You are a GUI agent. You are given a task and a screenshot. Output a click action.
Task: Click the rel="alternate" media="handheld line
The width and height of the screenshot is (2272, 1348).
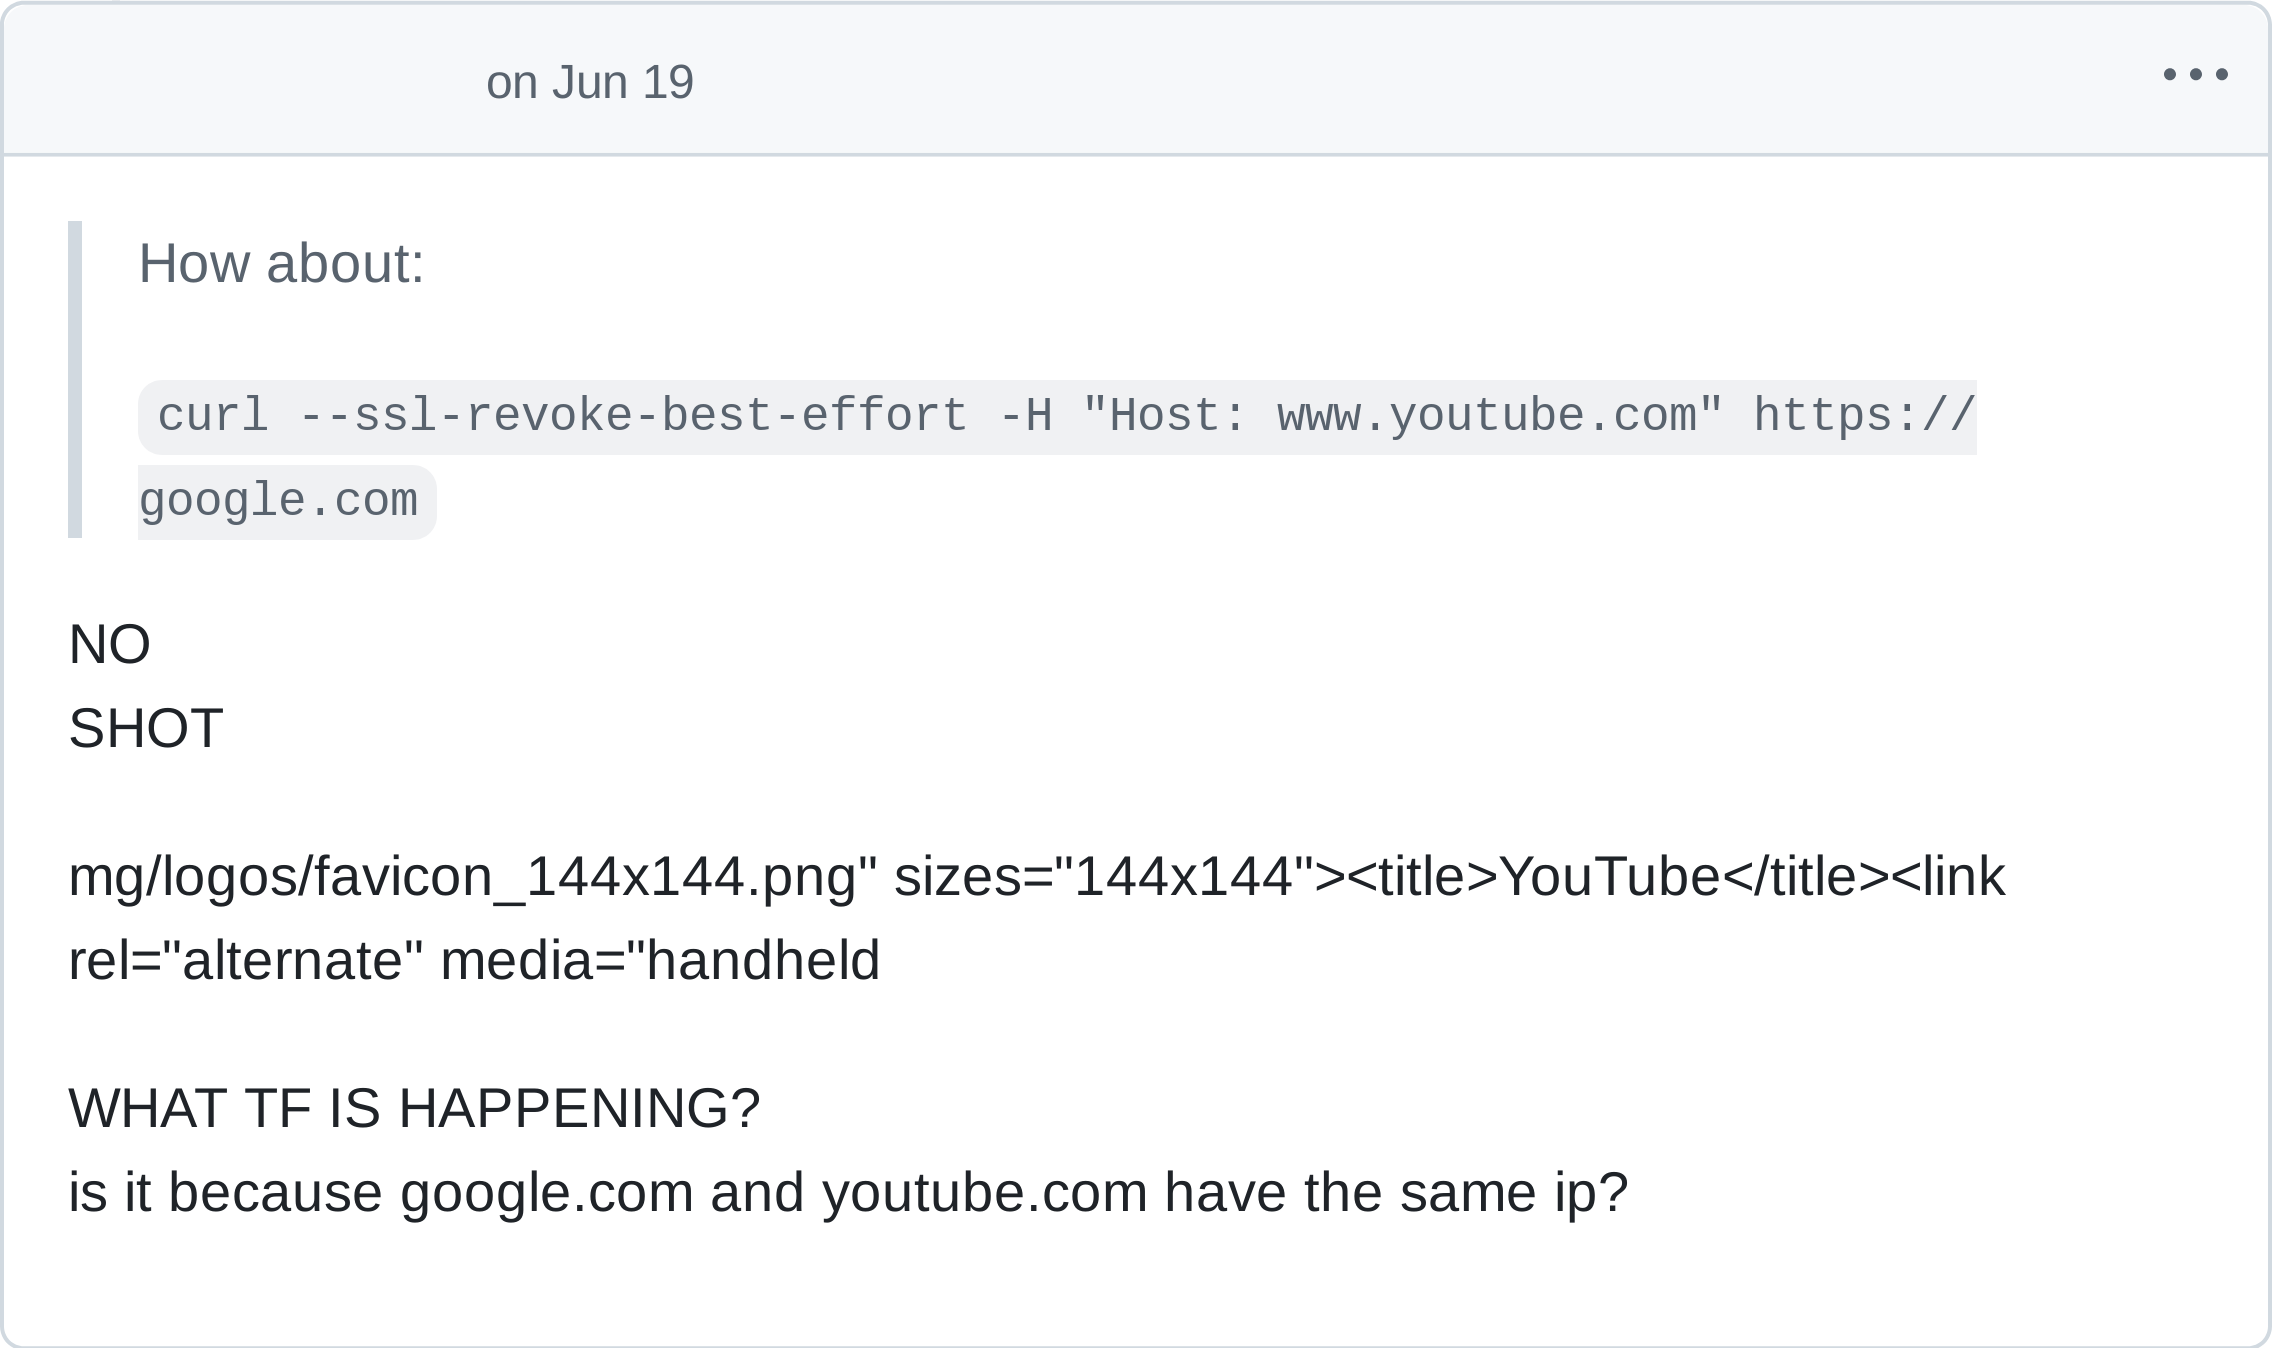point(474,960)
